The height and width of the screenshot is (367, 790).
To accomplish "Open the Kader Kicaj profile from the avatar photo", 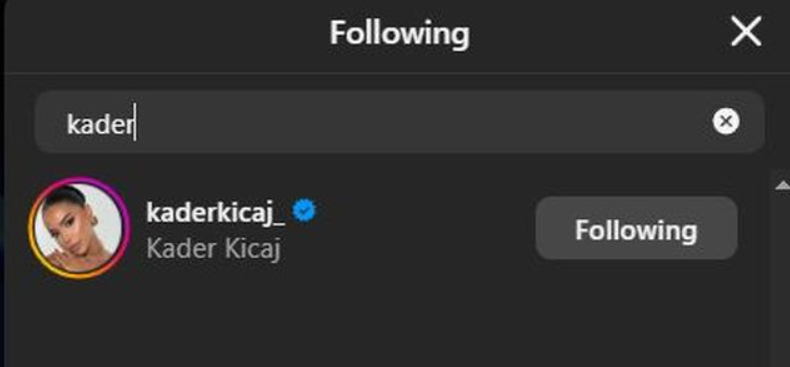I will (79, 227).
